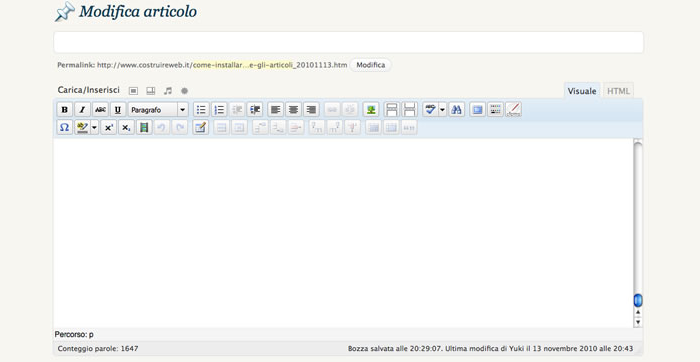Open find and replace binoculars tool

point(456,109)
